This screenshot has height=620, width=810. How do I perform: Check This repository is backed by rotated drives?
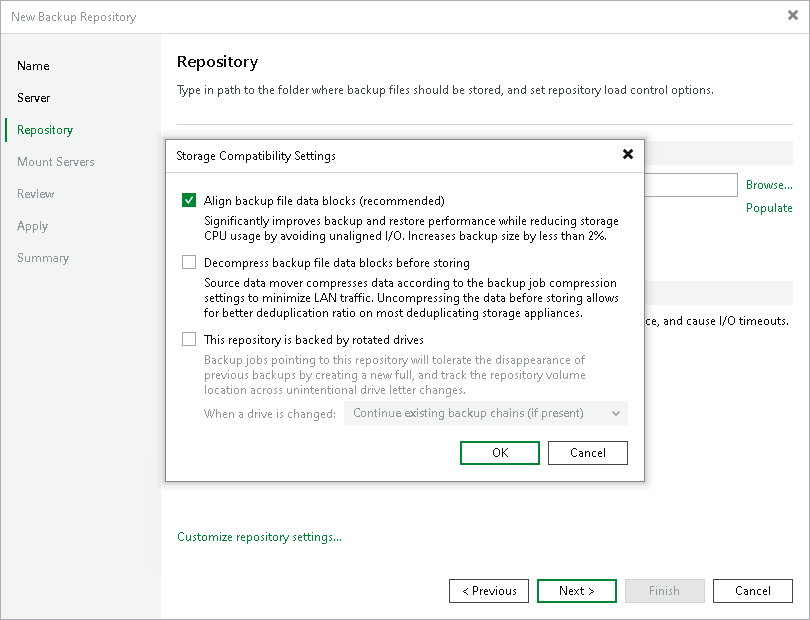(189, 339)
